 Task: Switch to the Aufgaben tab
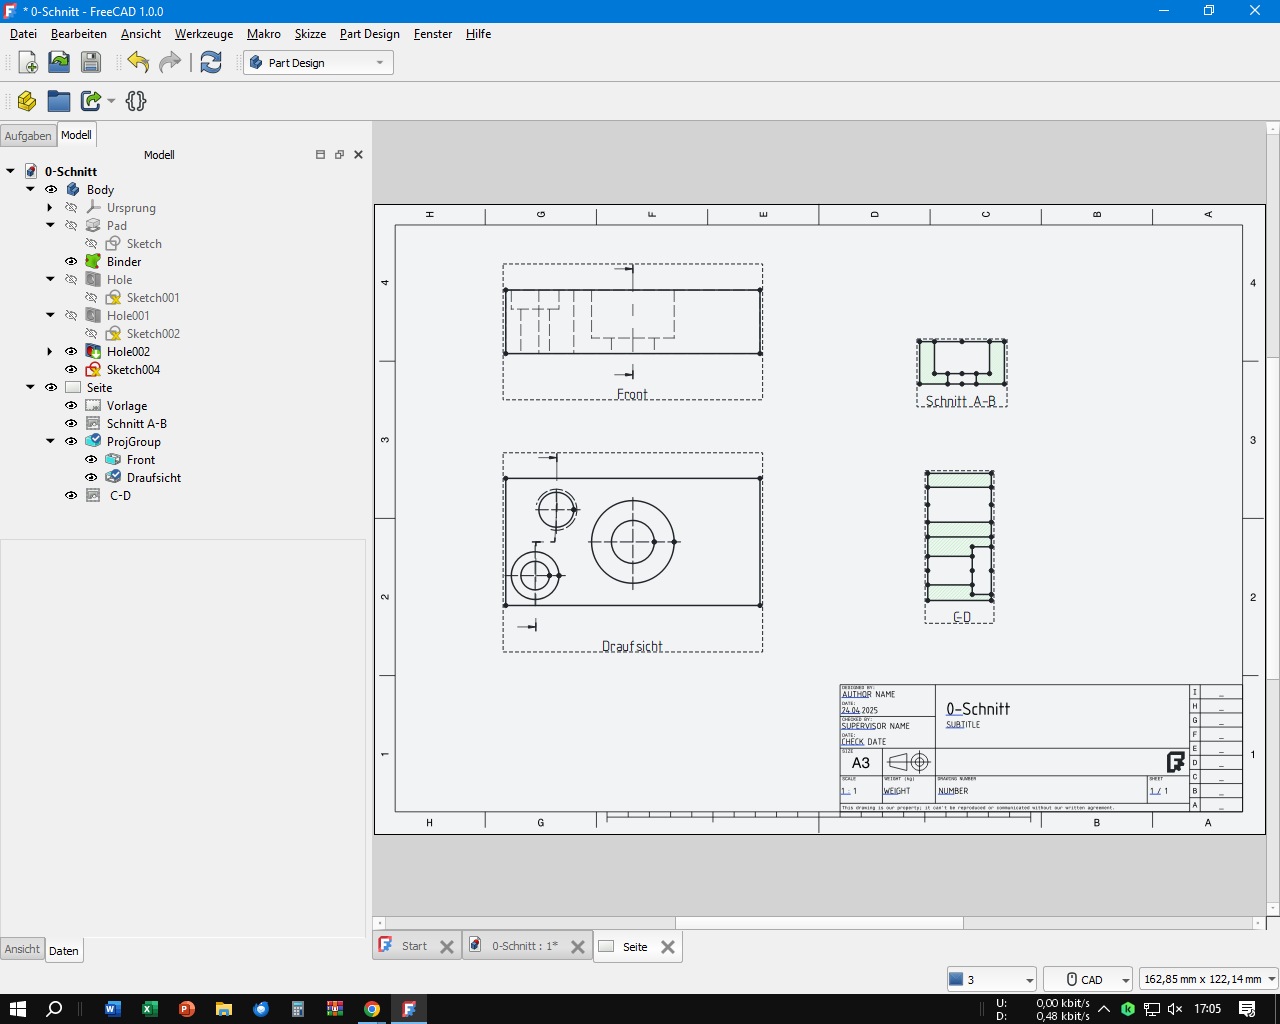click(x=28, y=136)
